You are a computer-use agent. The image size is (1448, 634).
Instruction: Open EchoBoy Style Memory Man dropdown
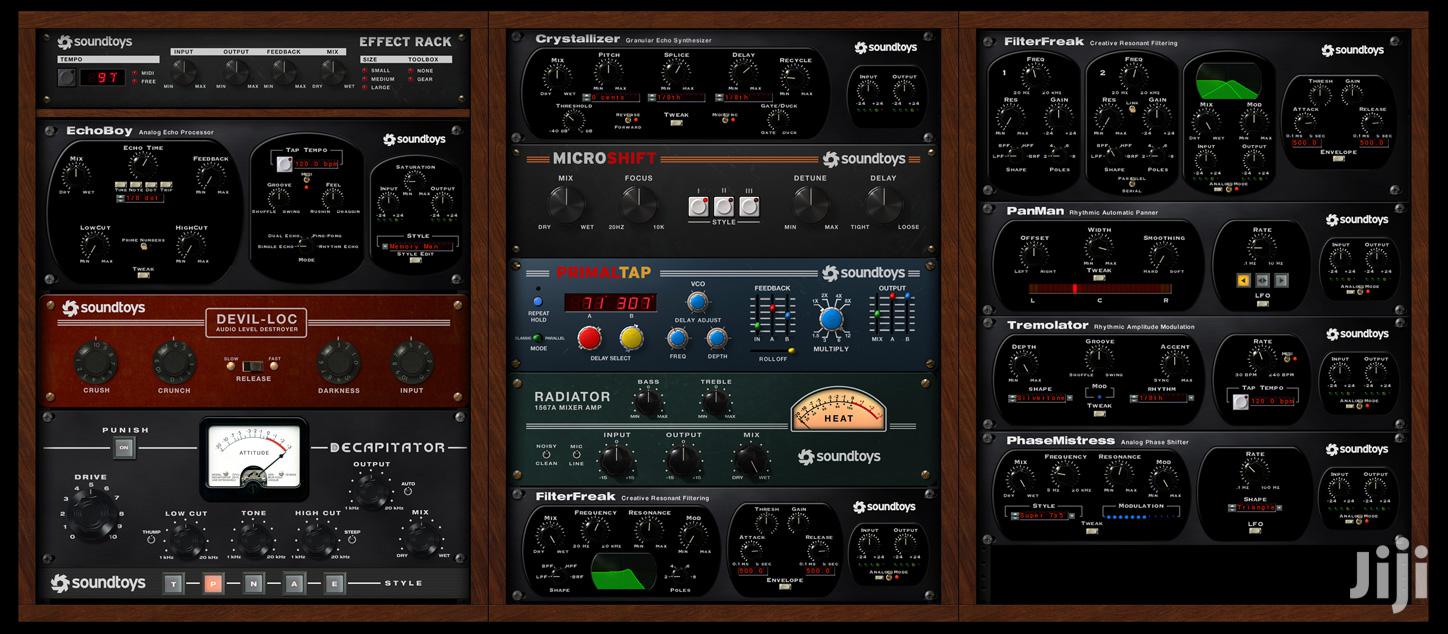(x=419, y=246)
